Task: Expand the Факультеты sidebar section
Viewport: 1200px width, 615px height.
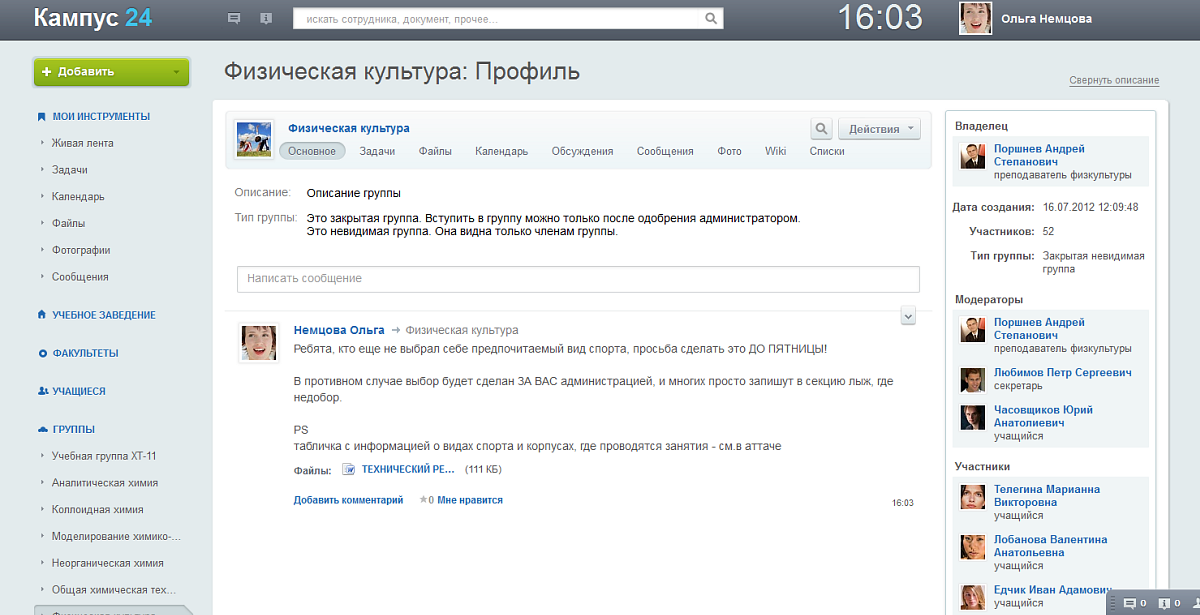Action: (x=85, y=353)
